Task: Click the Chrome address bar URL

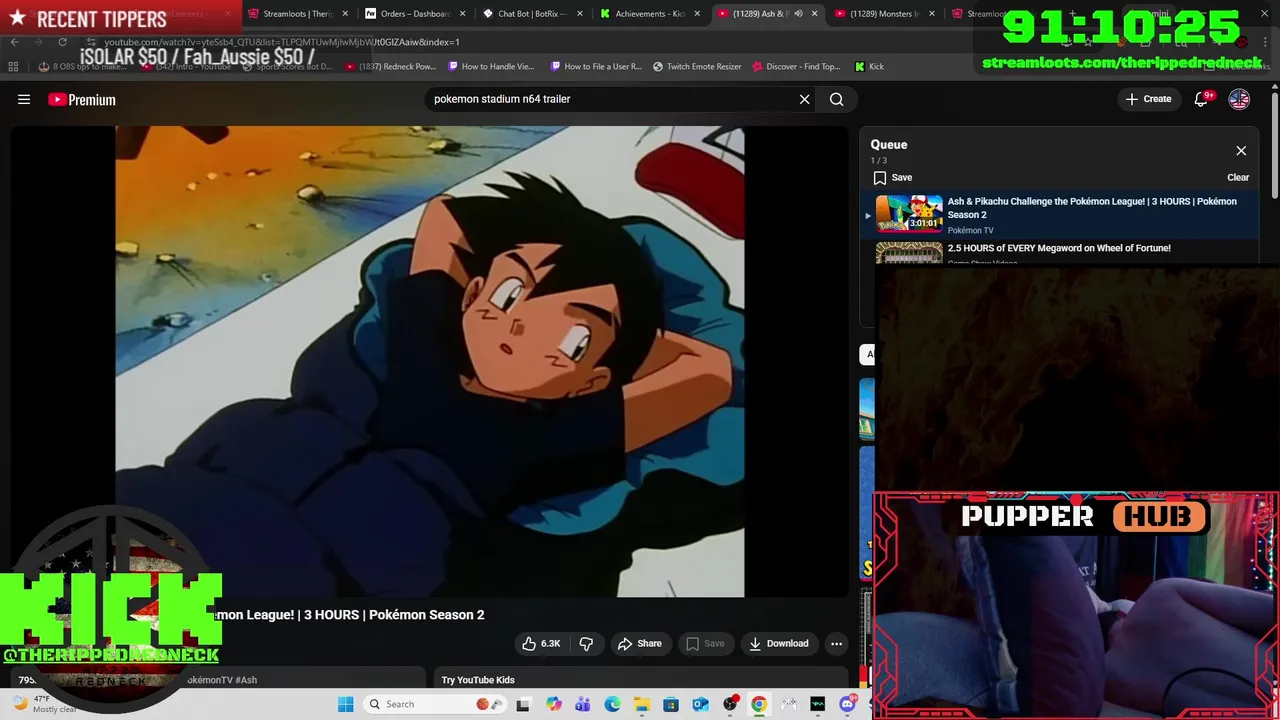Action: [282, 42]
